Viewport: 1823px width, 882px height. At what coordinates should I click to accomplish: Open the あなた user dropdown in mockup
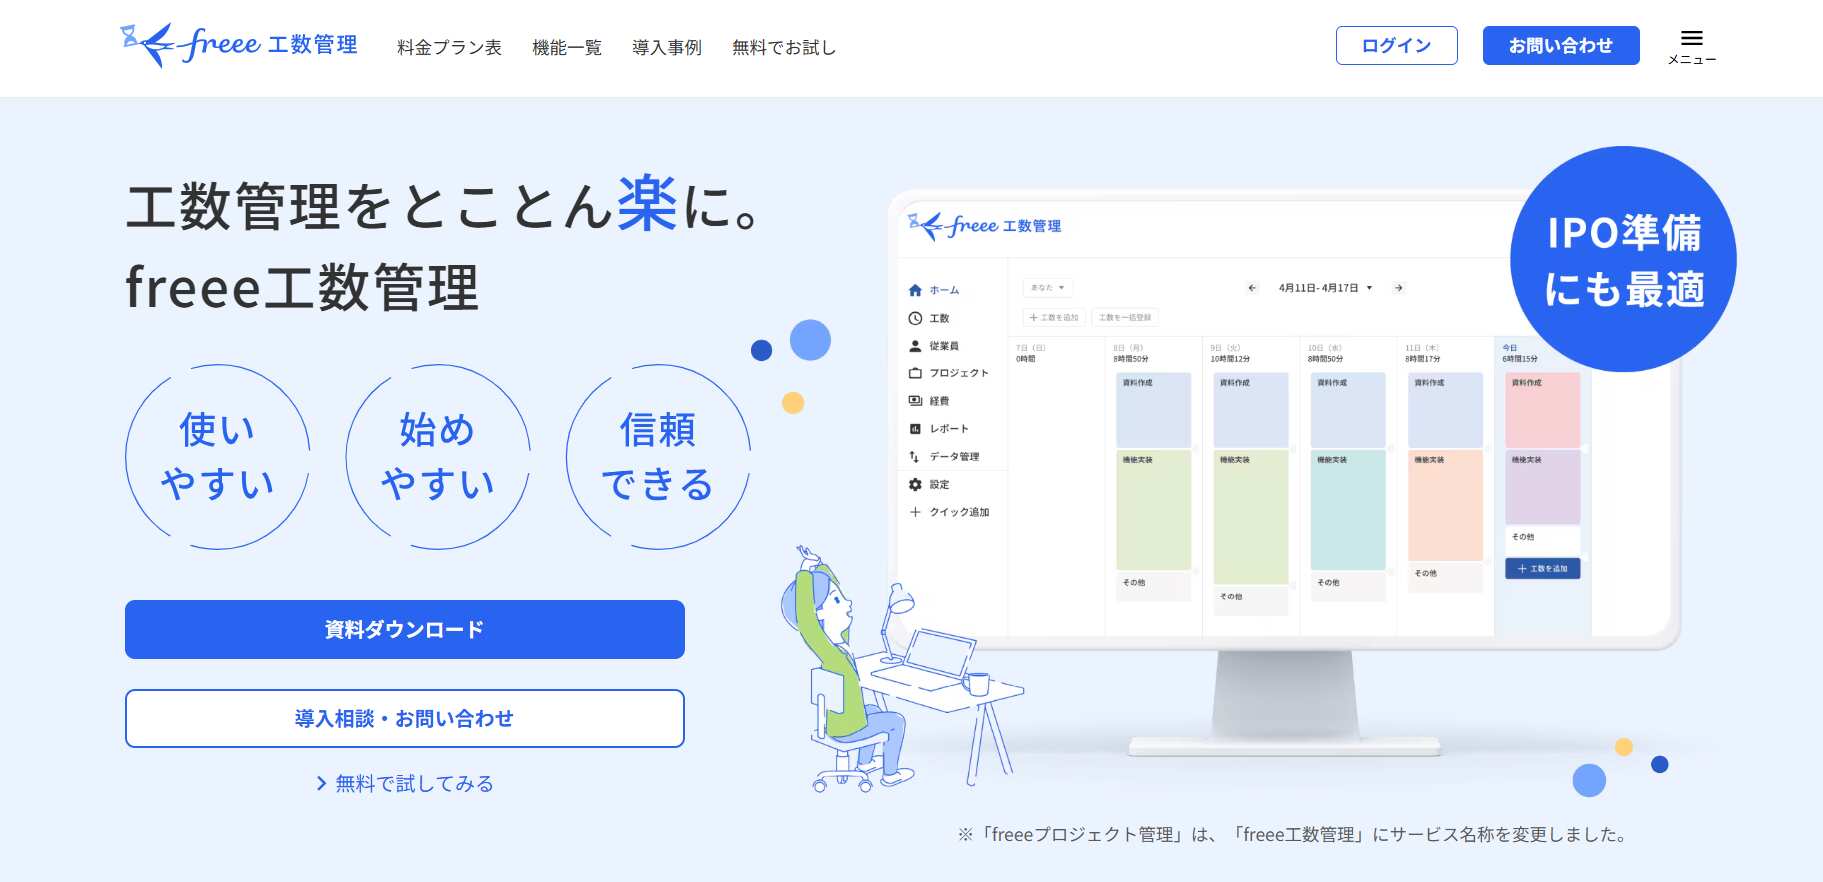click(1048, 287)
